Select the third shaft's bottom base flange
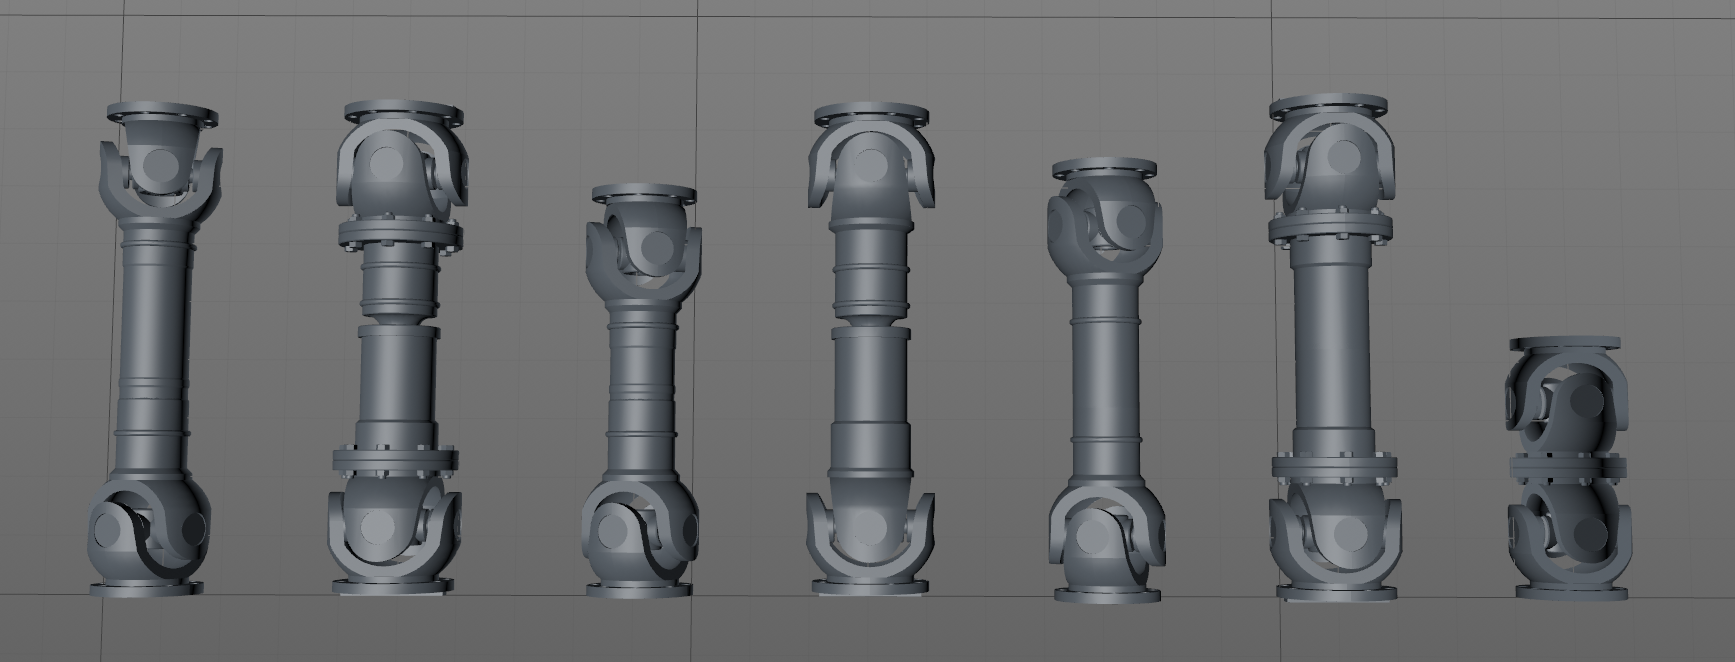1735x662 pixels. 641,590
